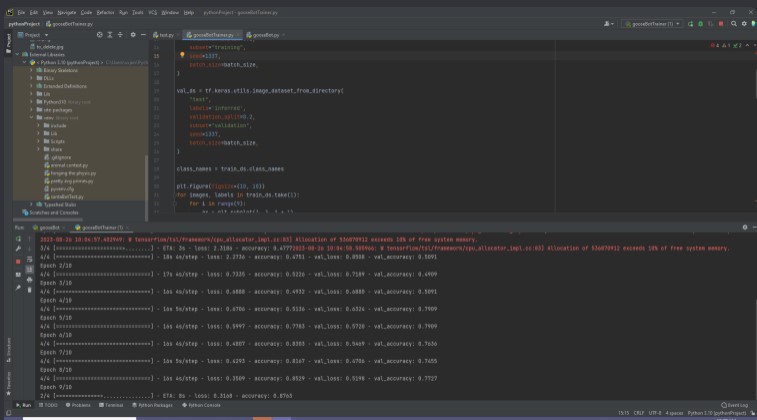
Task: Open the TODO tool window
Action: [x=48, y=405]
